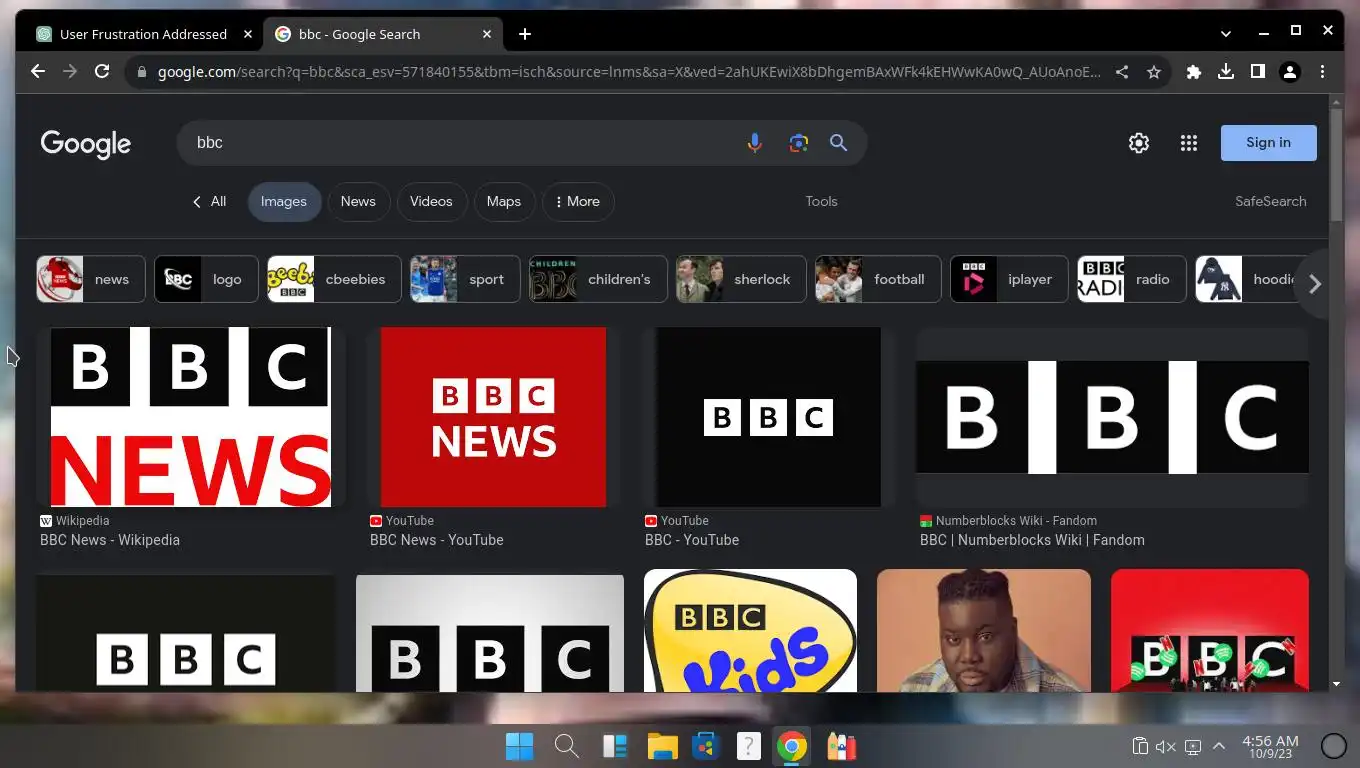Open the Windows Start menu

point(519,746)
